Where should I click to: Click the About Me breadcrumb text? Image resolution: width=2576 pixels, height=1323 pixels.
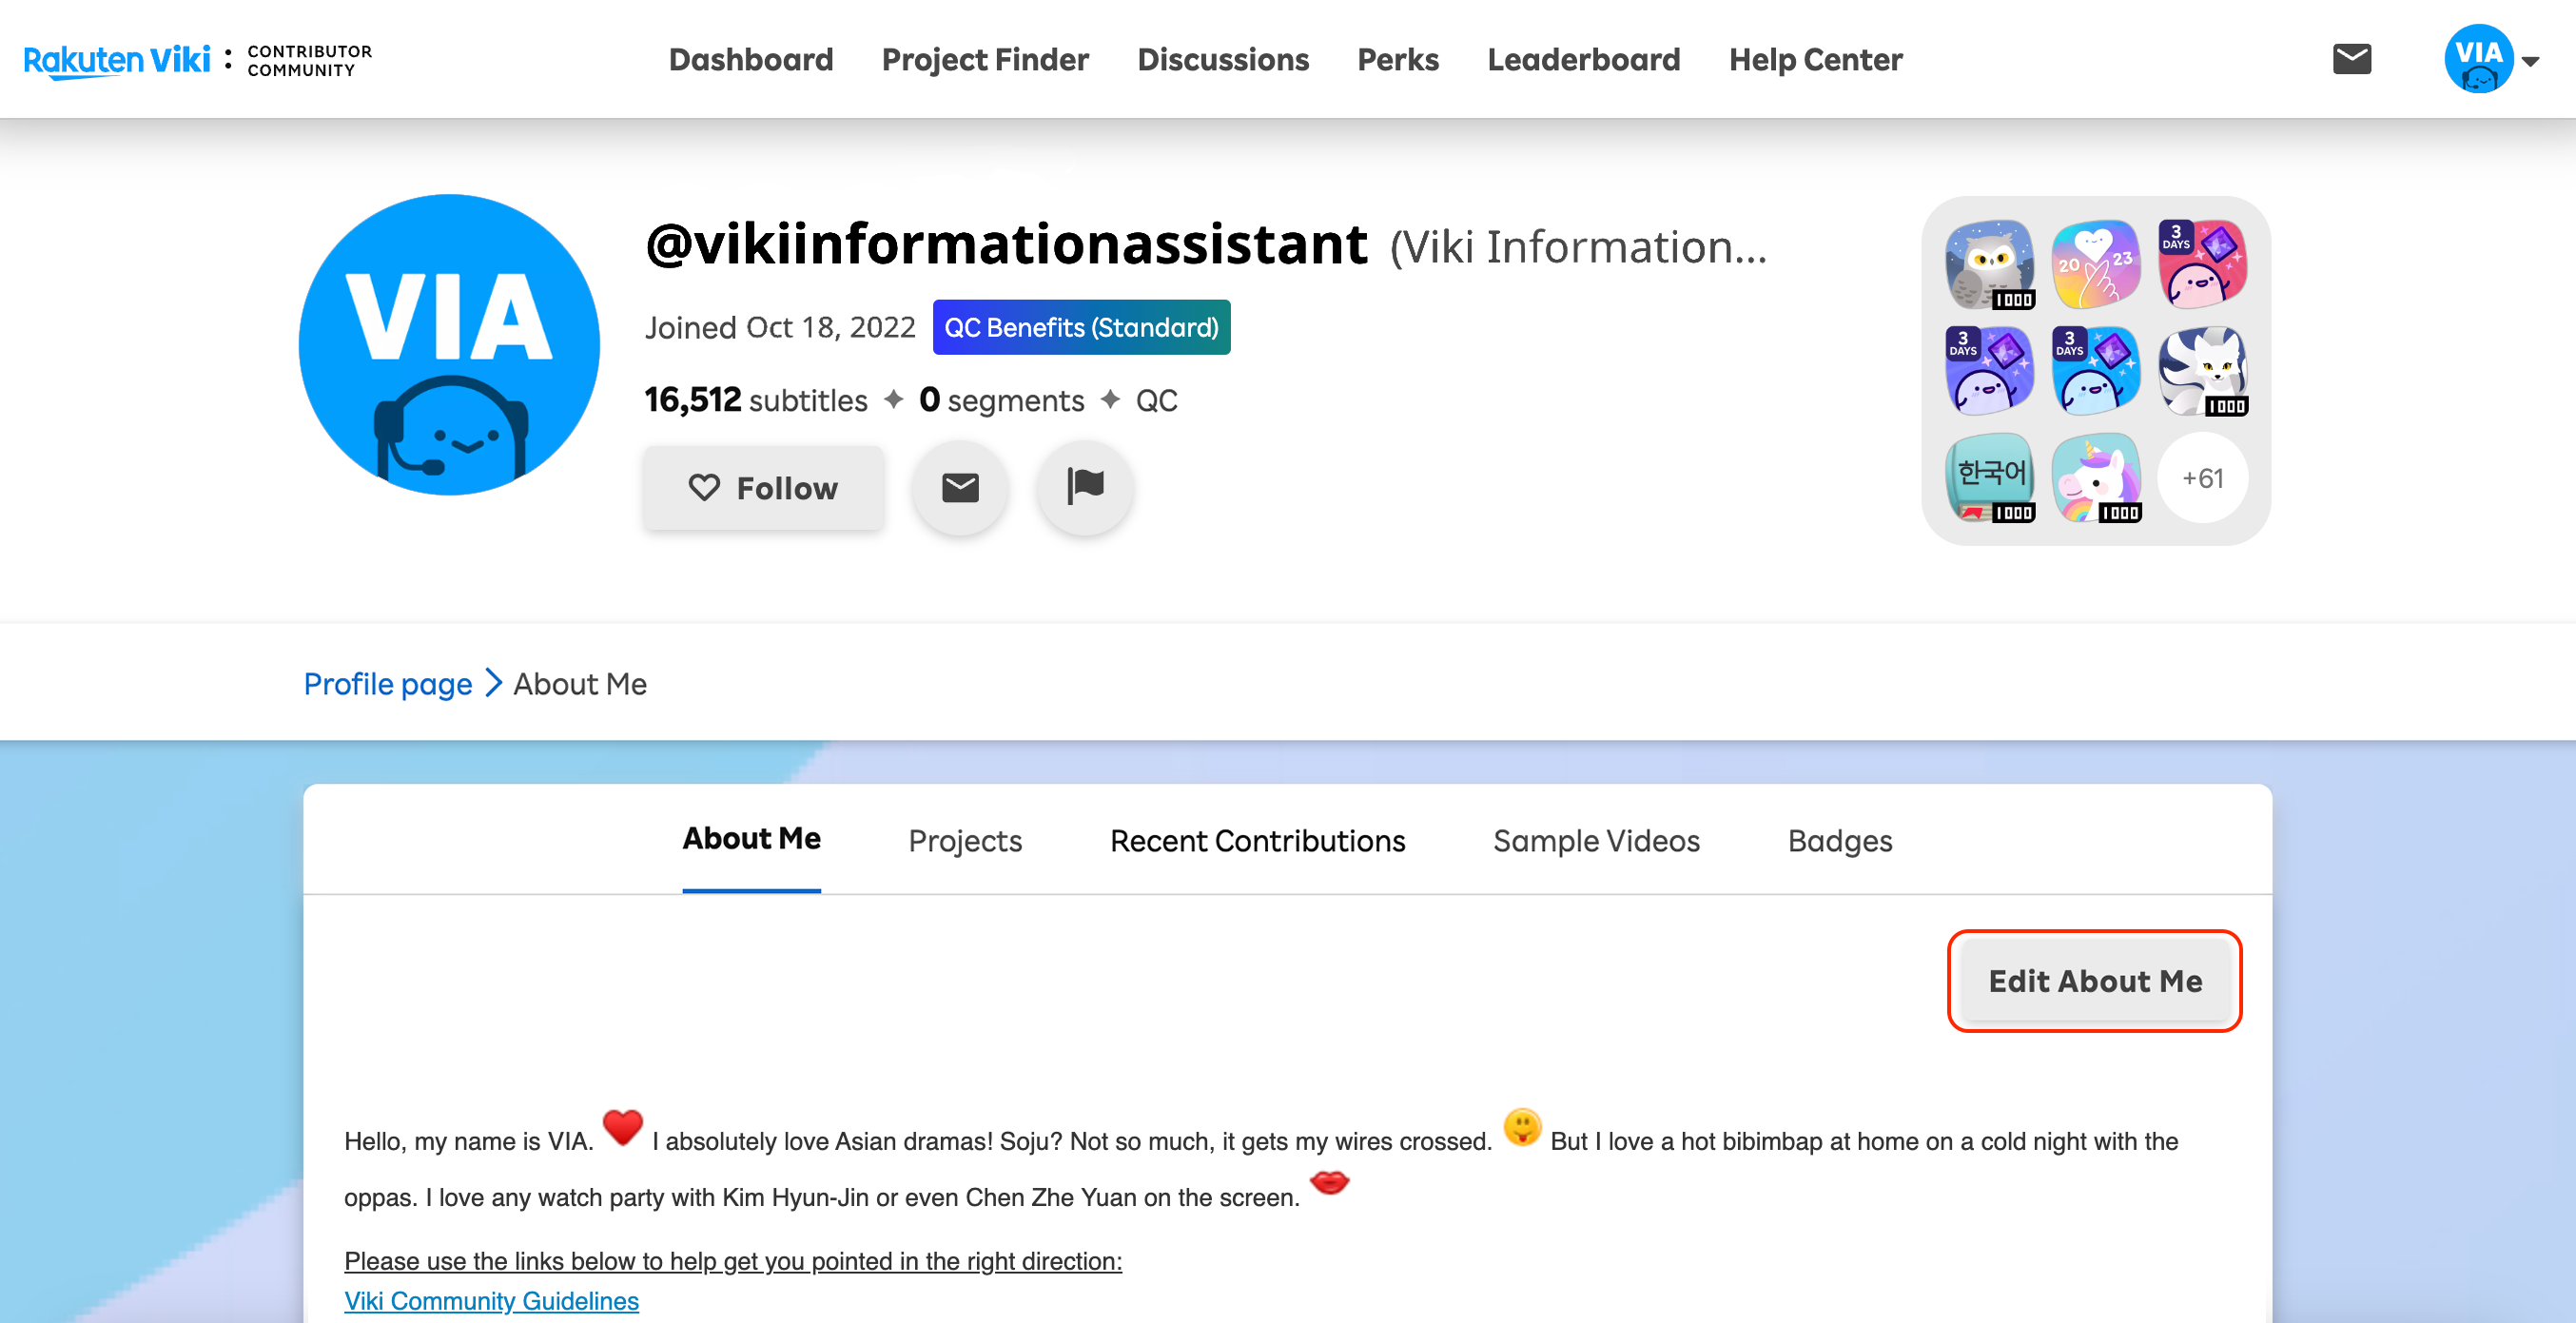point(580,684)
